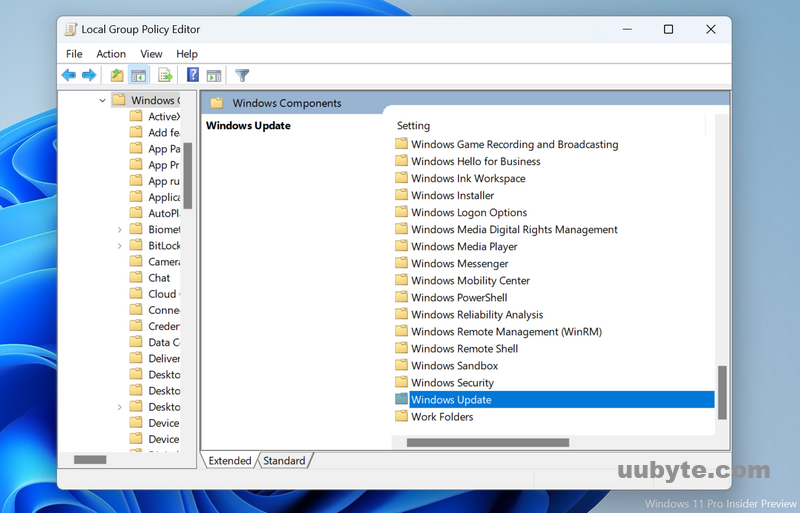The width and height of the screenshot is (800, 513).
Task: Expand the third Deskto tree node
Action: coord(119,407)
